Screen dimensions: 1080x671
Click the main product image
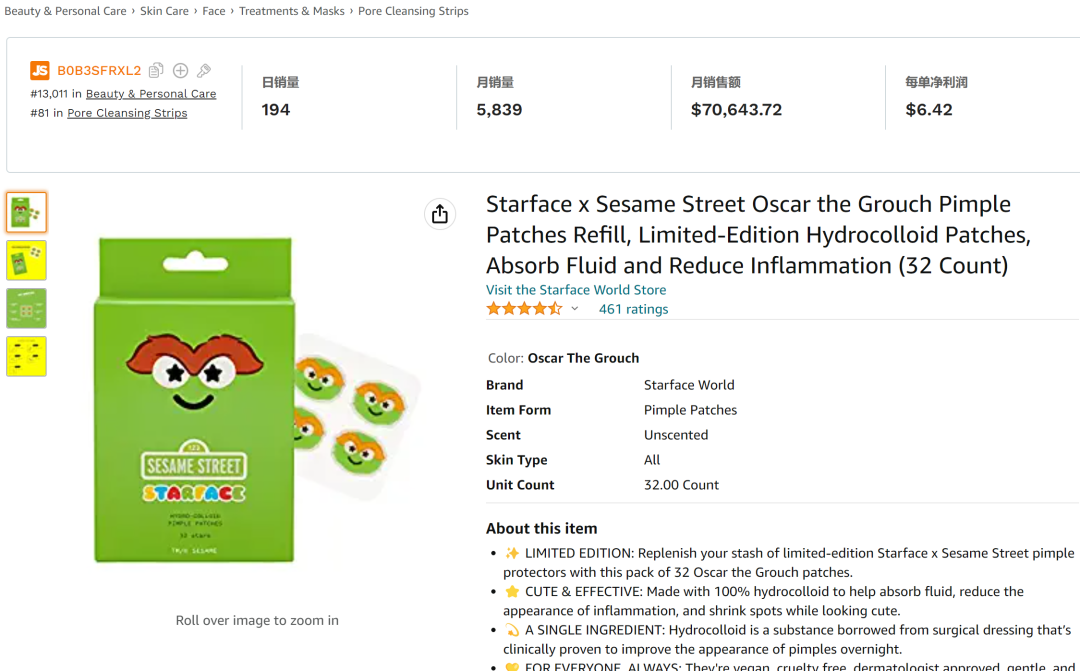tap(258, 400)
